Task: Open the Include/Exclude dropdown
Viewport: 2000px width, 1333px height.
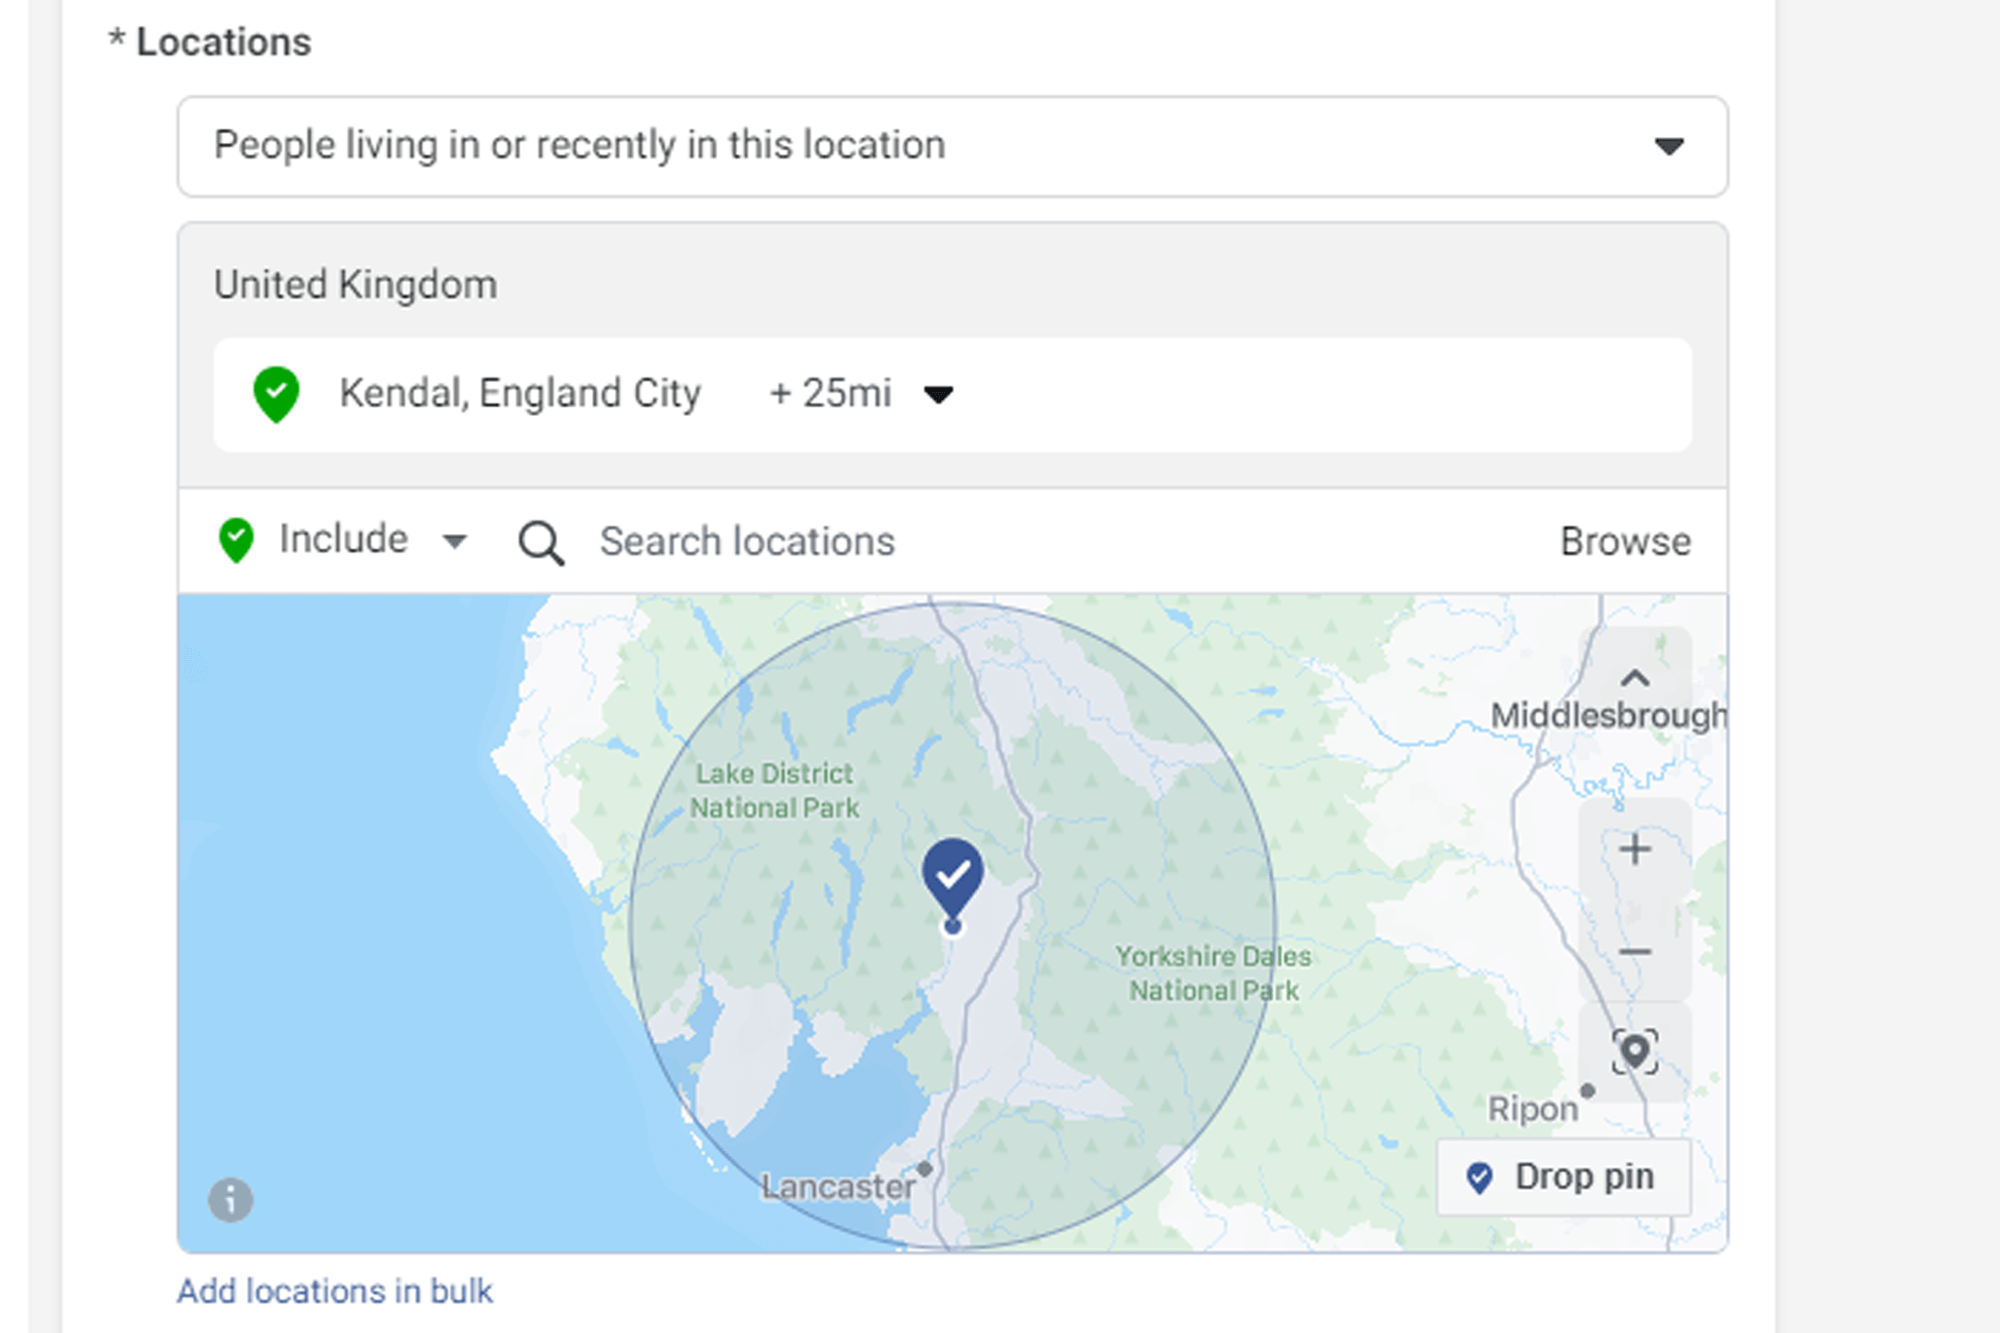Action: pyautogui.click(x=455, y=541)
